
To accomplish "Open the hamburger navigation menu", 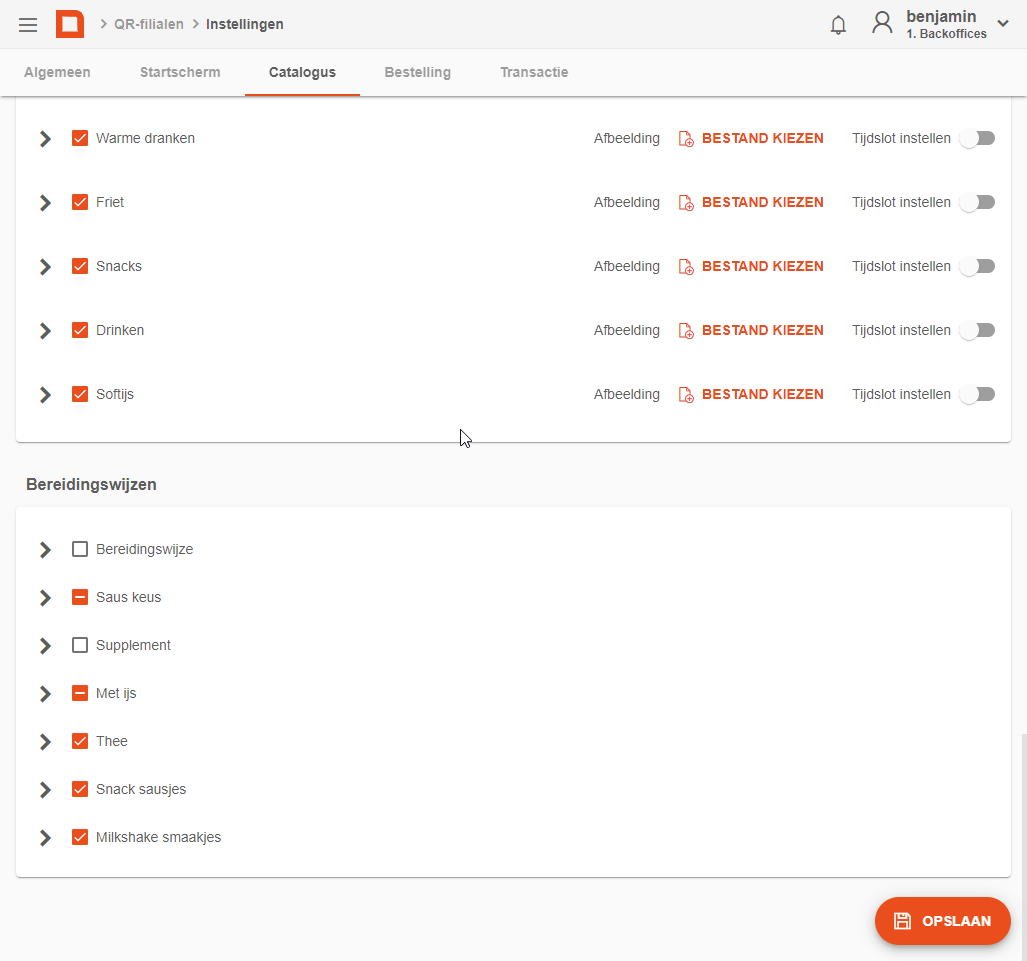I will tap(28, 25).
